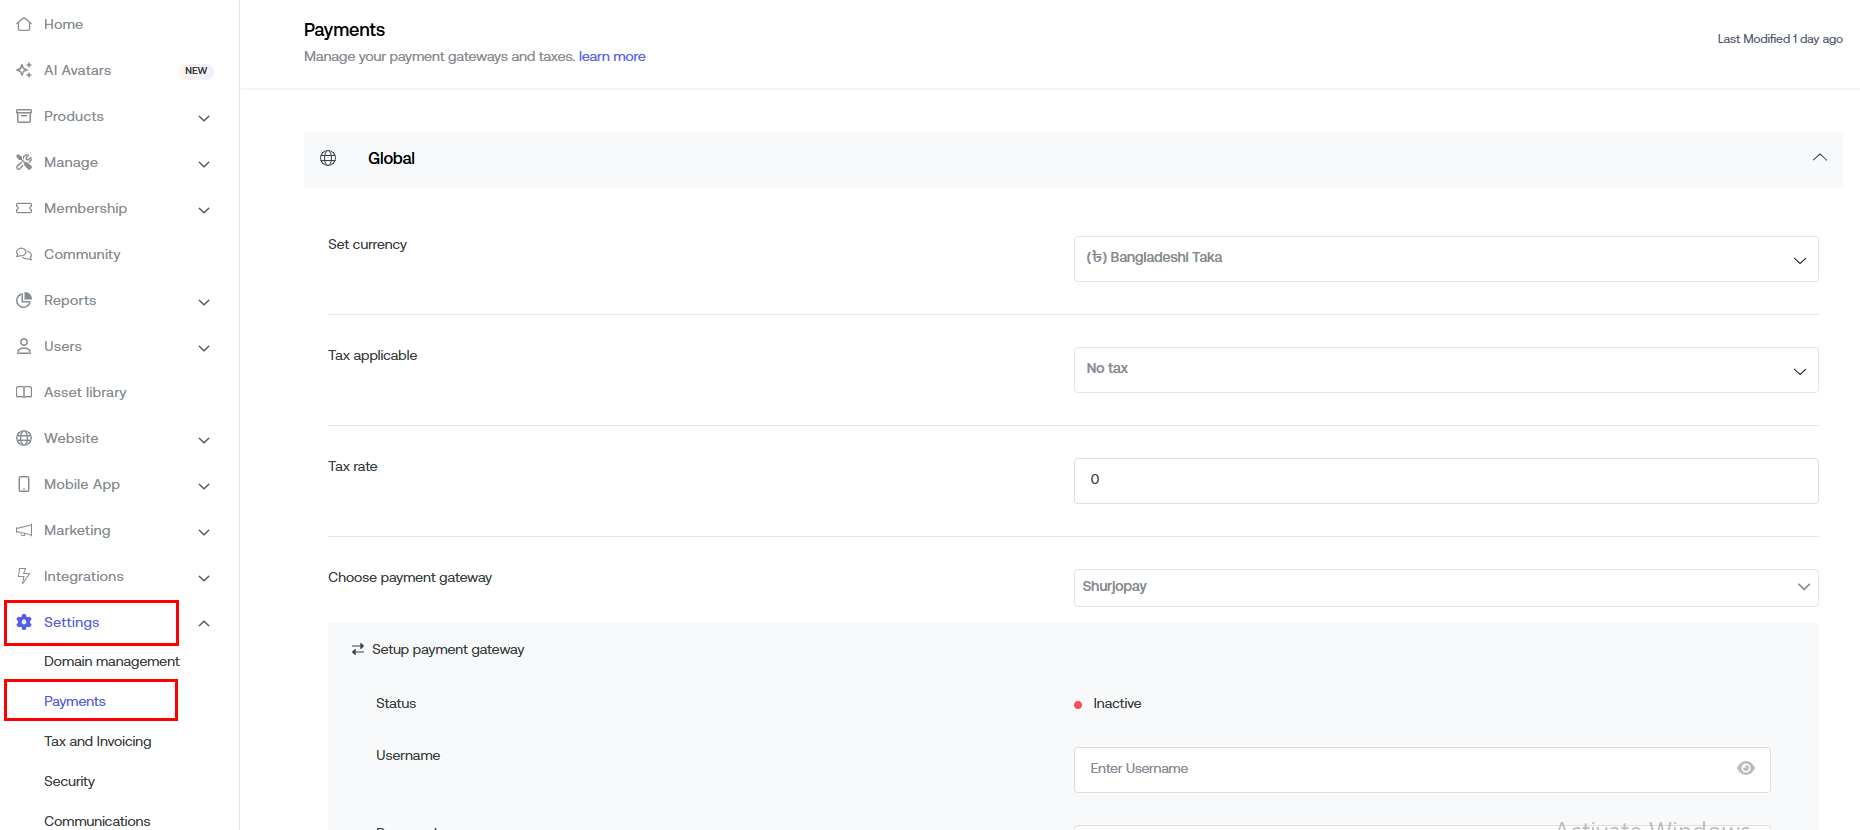Click the Community chat icon

(24, 254)
